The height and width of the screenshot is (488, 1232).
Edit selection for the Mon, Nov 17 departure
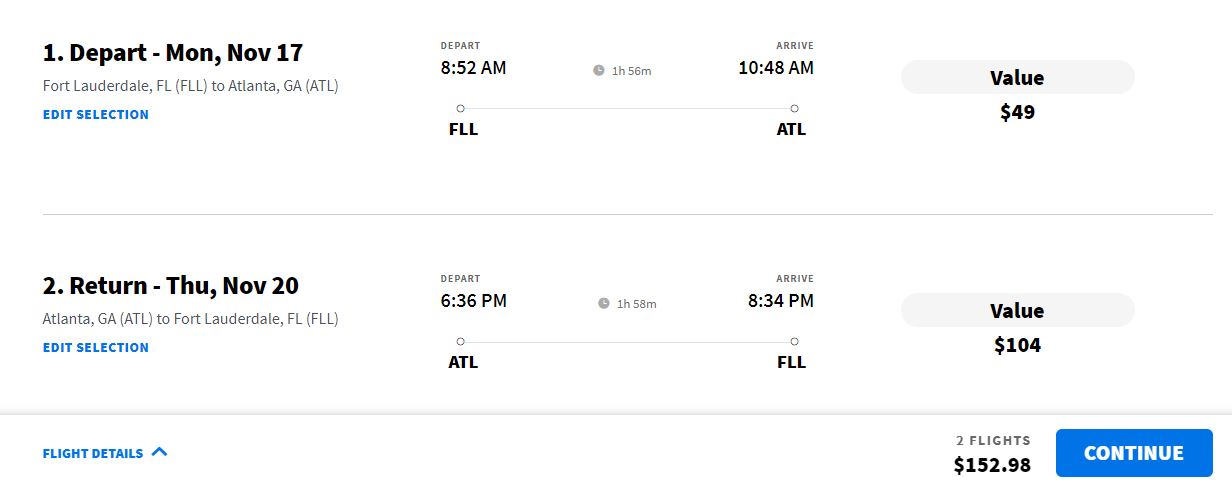(96, 114)
